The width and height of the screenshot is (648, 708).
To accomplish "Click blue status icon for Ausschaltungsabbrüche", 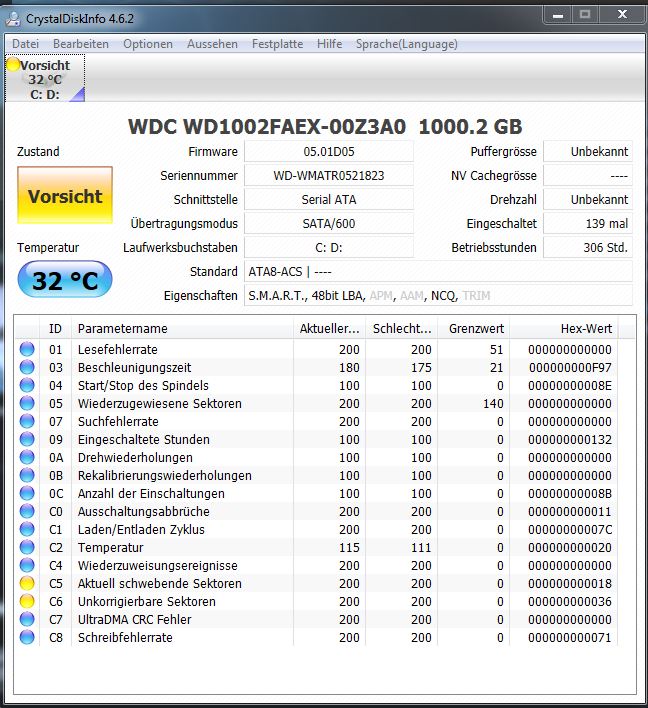I will (x=27, y=511).
